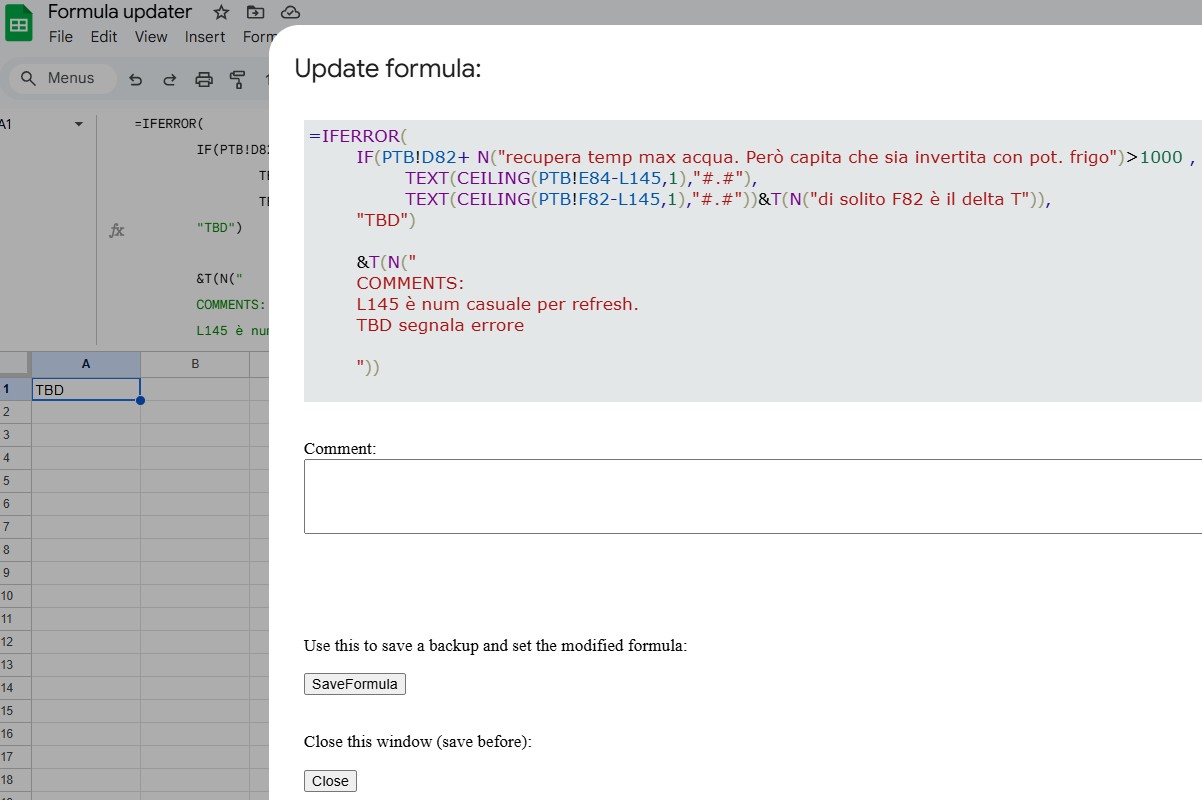Click the COMMENTS: line in formula editor

coord(410,283)
